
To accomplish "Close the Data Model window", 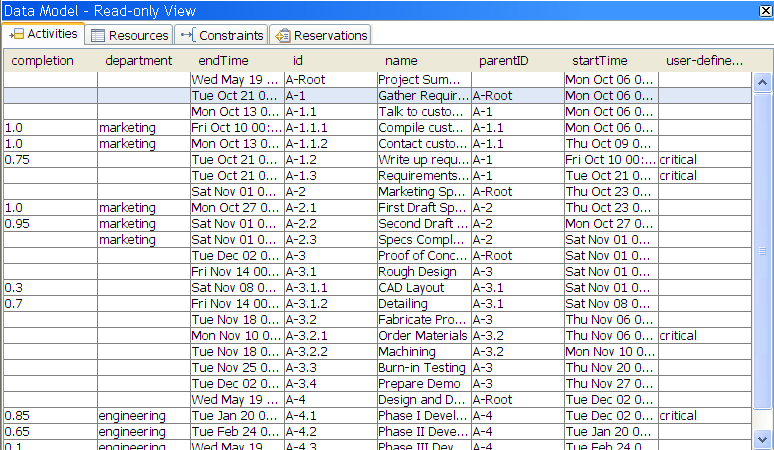I will [x=763, y=10].
